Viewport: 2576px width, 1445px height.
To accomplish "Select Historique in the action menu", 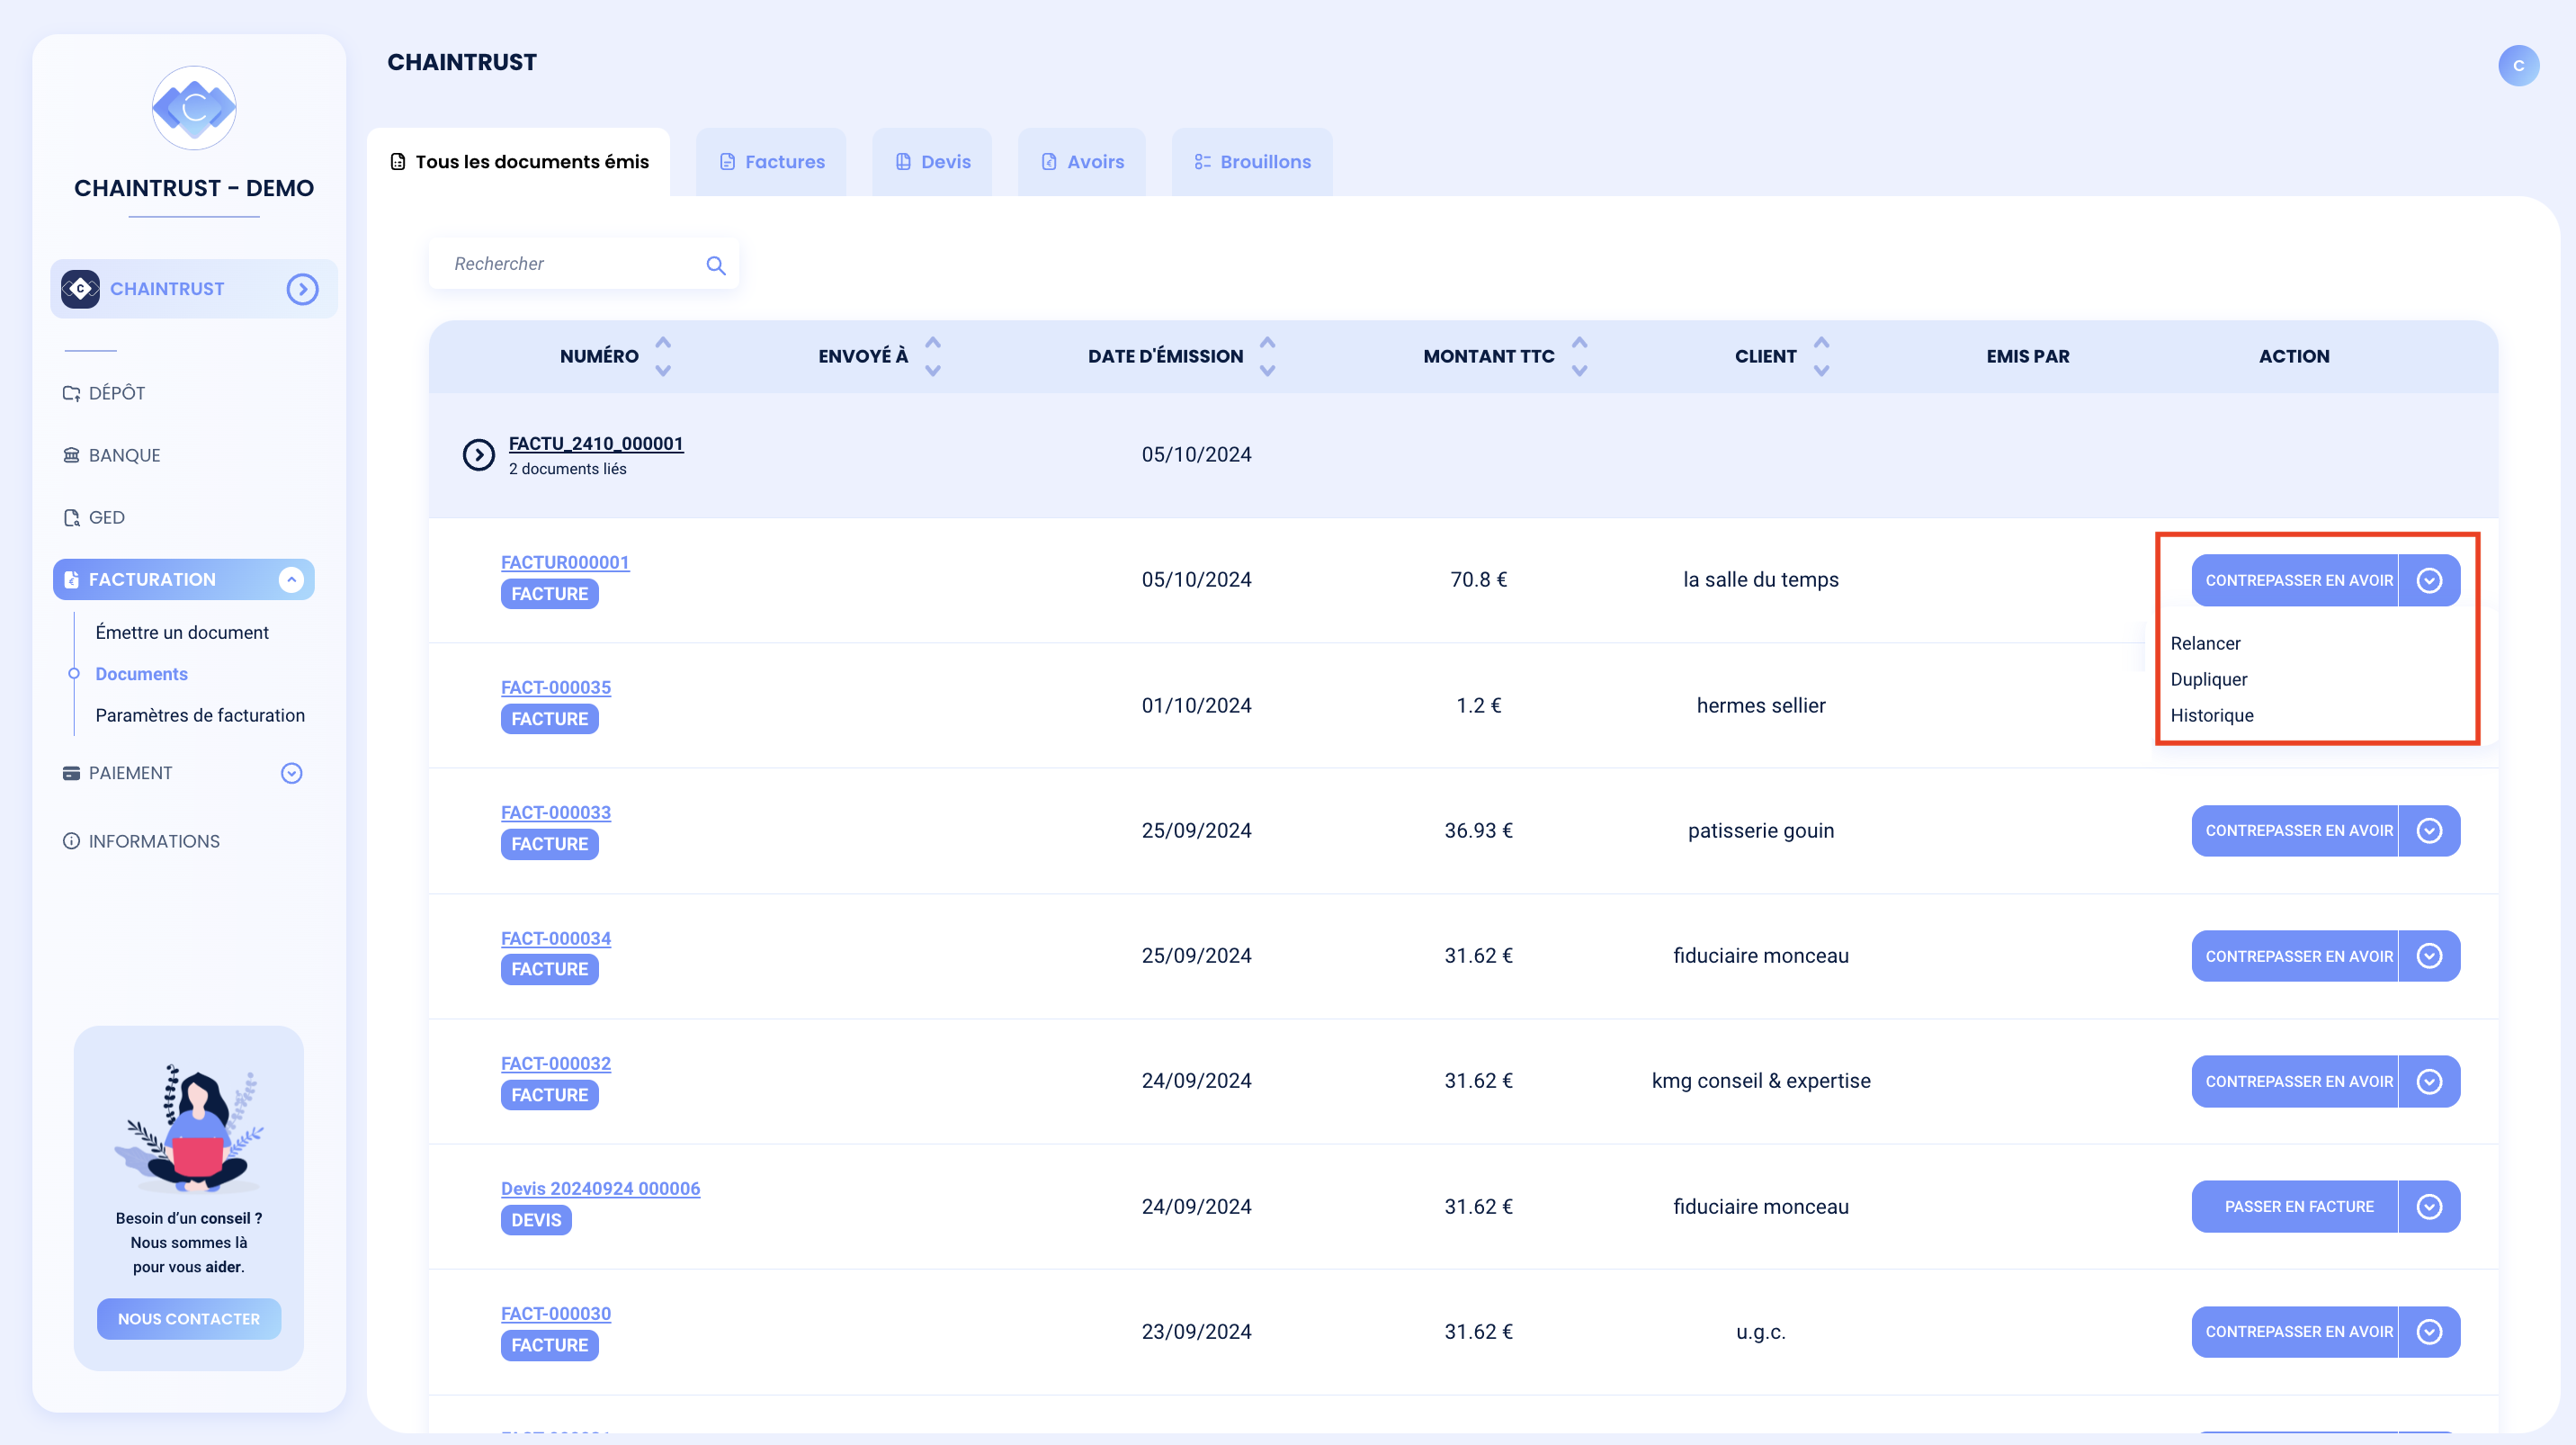I will (x=2211, y=715).
